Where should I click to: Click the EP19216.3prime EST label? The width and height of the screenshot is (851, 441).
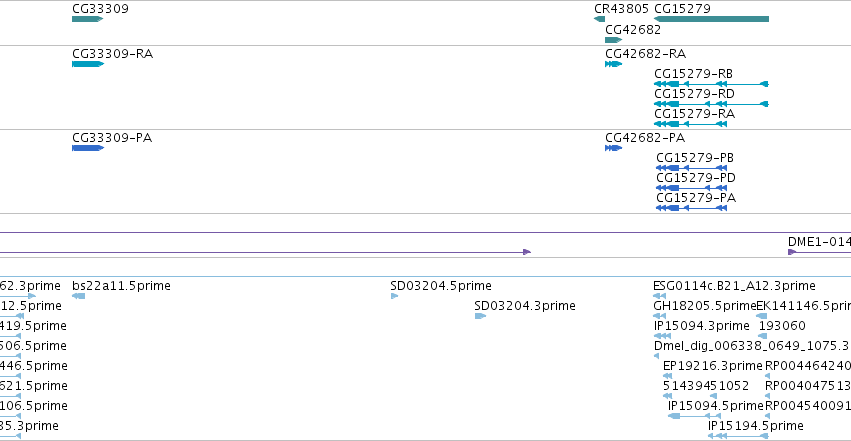point(713,366)
